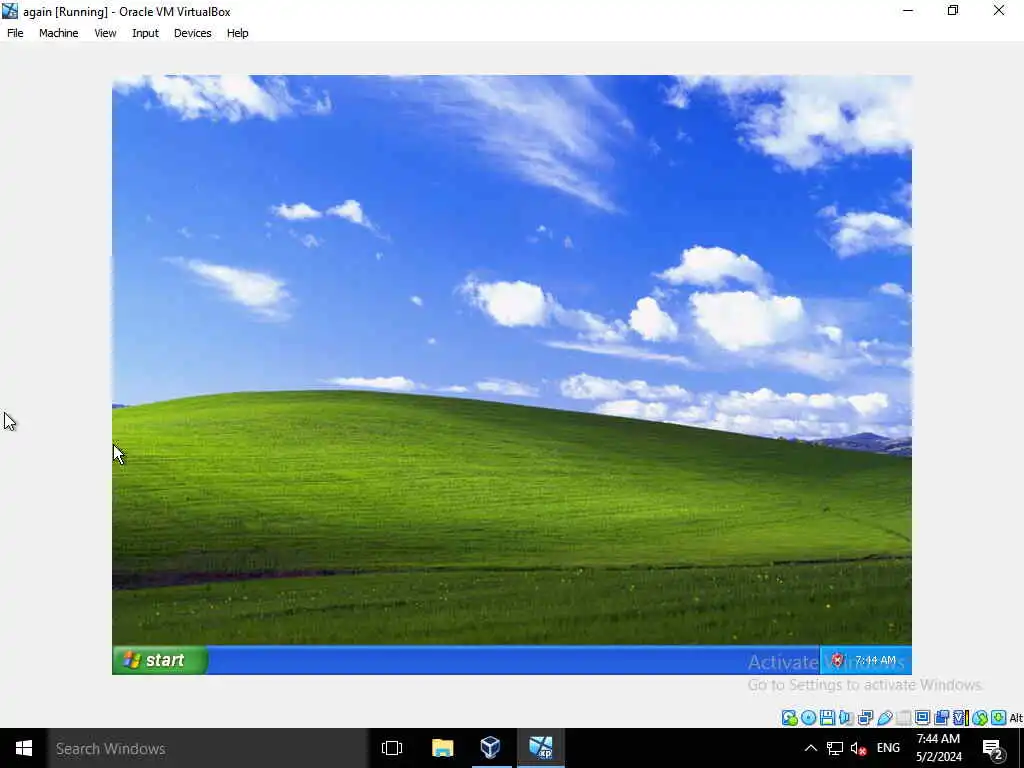Click the host network tray icon
Screen dimensions: 1024x768
pos(835,748)
